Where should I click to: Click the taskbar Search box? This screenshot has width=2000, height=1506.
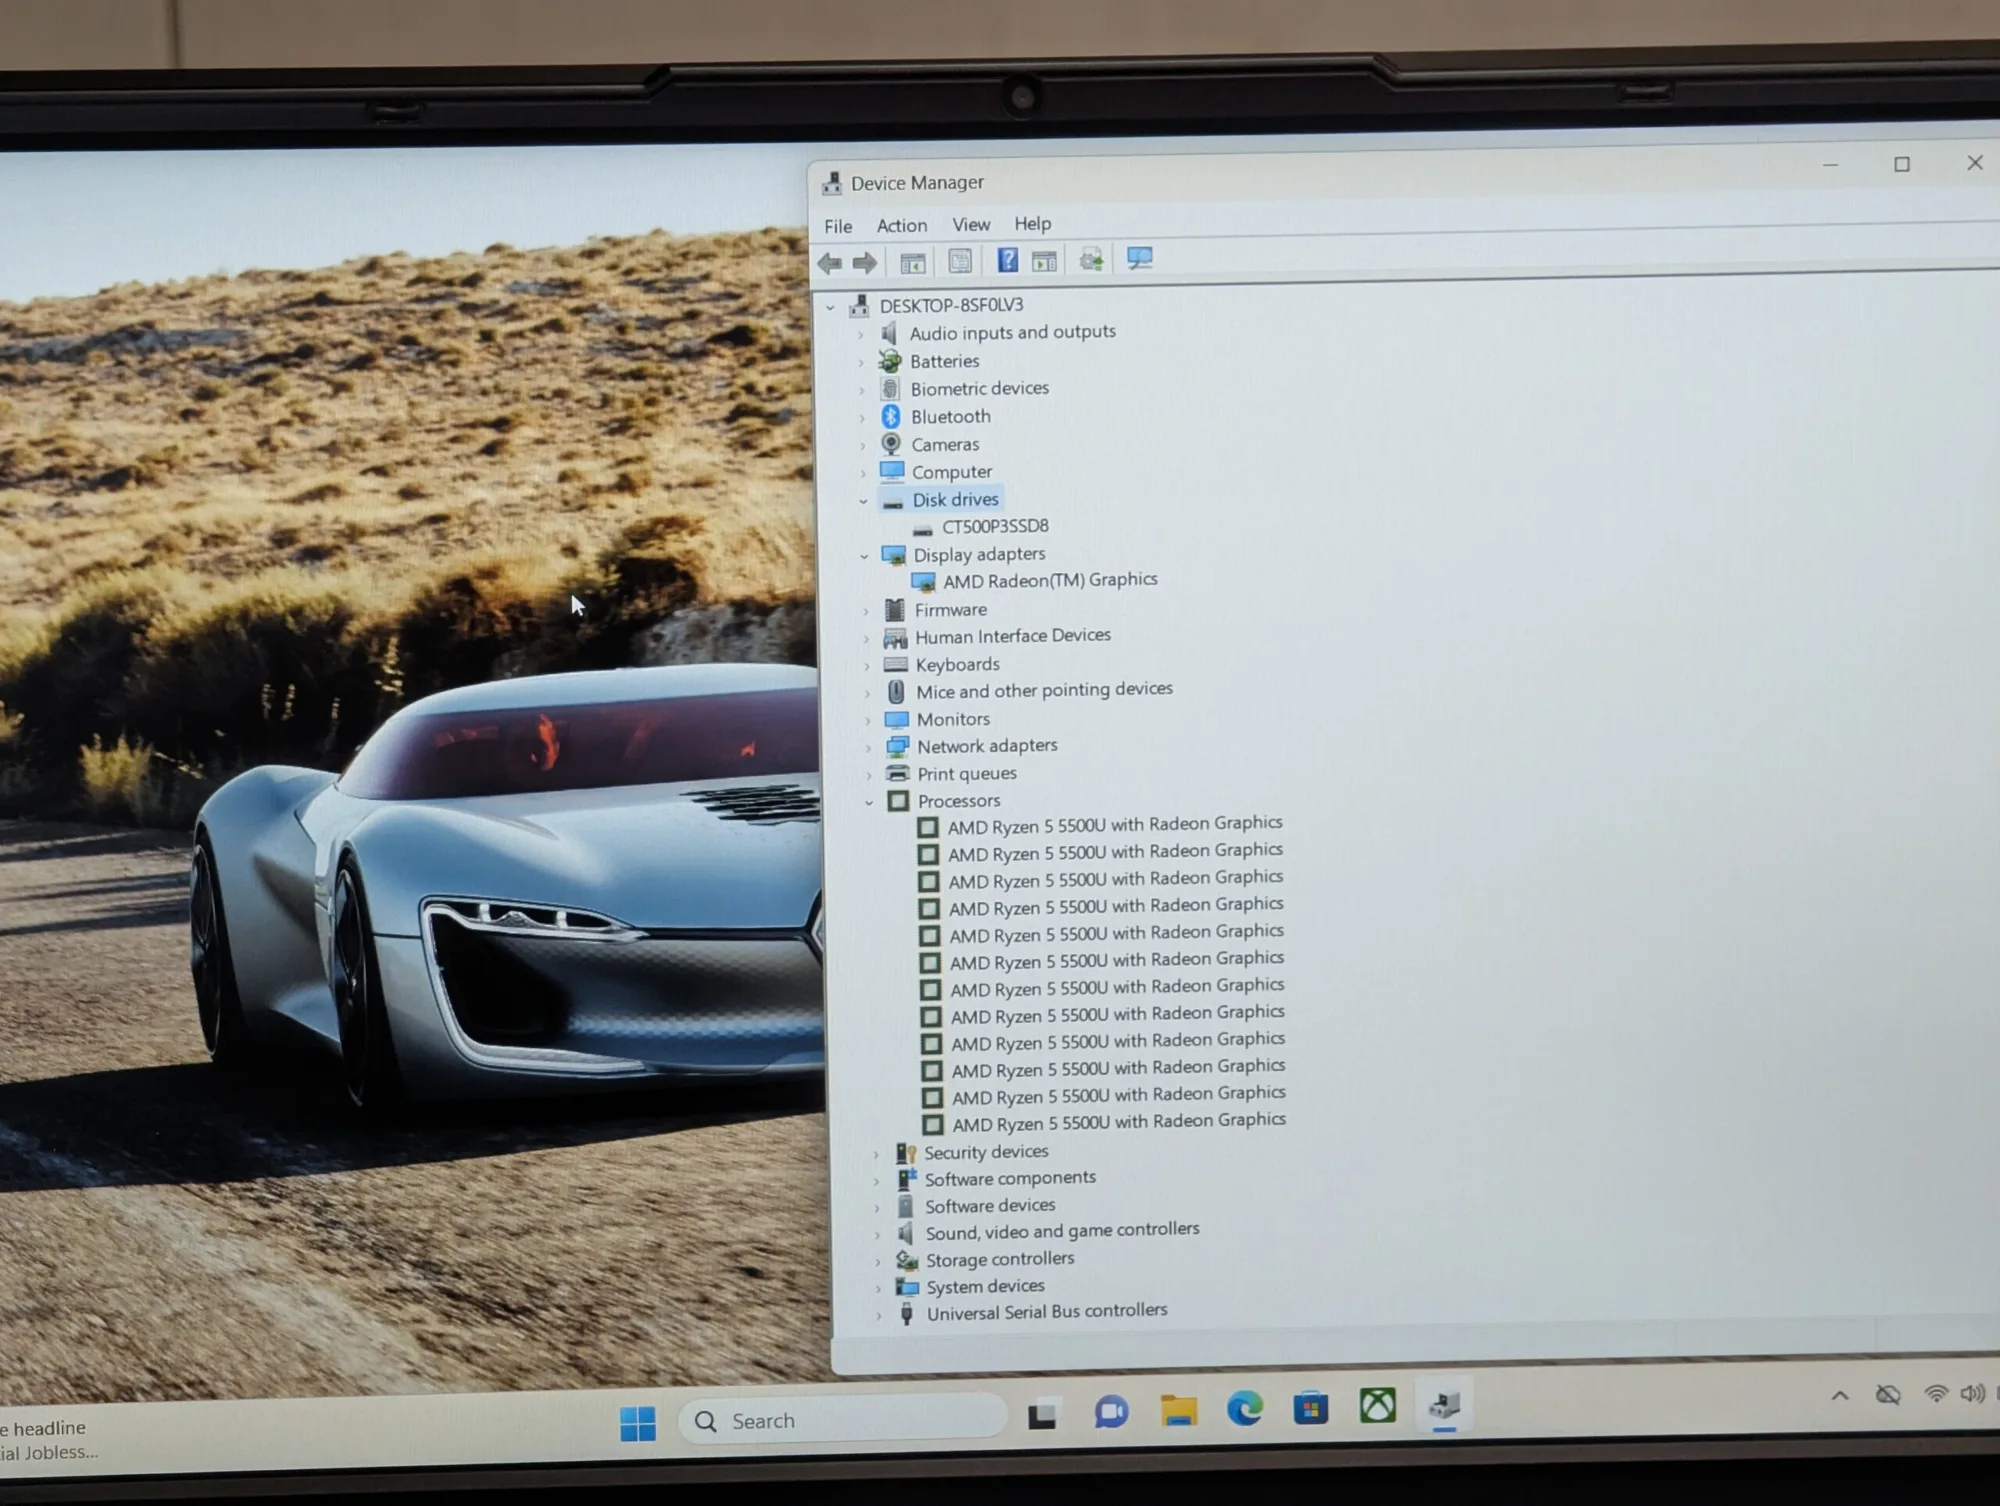pos(842,1419)
